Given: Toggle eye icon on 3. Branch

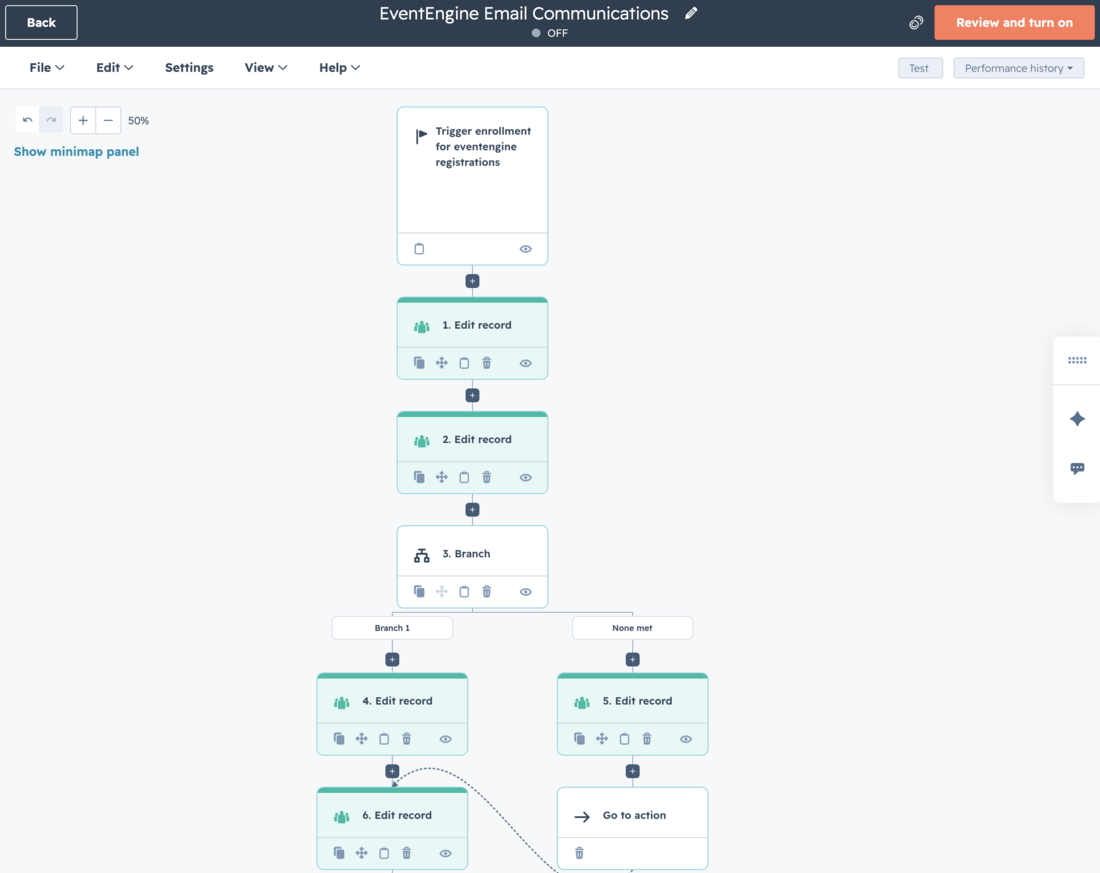Looking at the screenshot, I should click(525, 592).
